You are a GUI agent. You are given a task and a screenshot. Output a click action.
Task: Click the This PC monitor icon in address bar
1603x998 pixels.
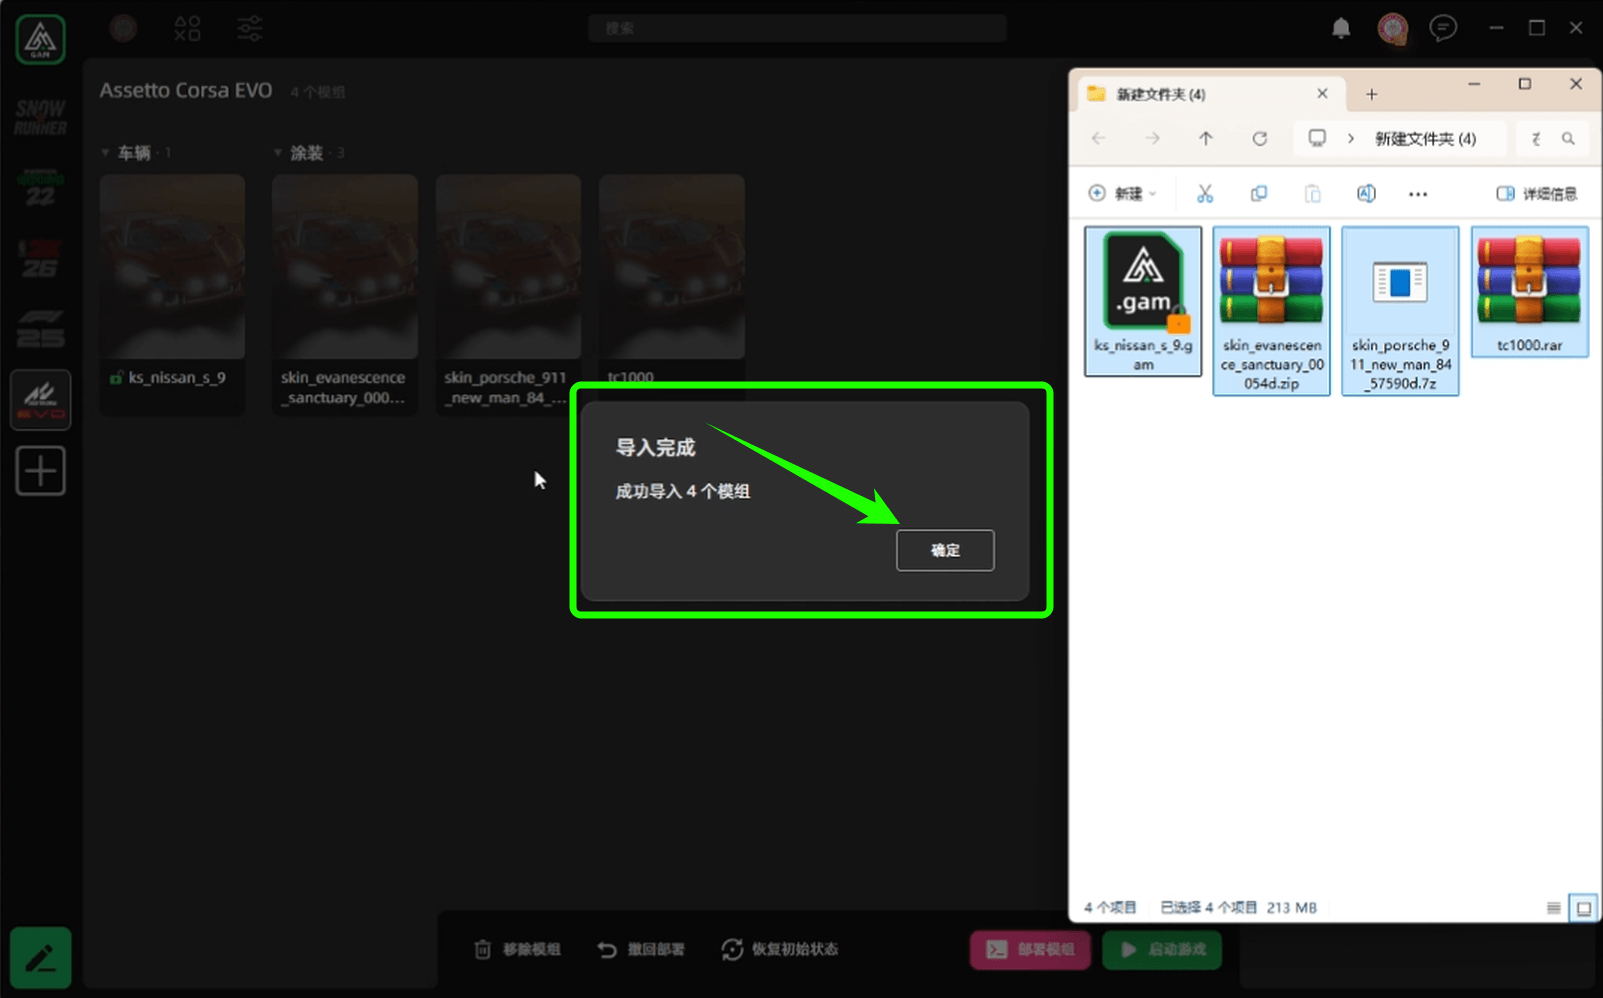[1317, 138]
